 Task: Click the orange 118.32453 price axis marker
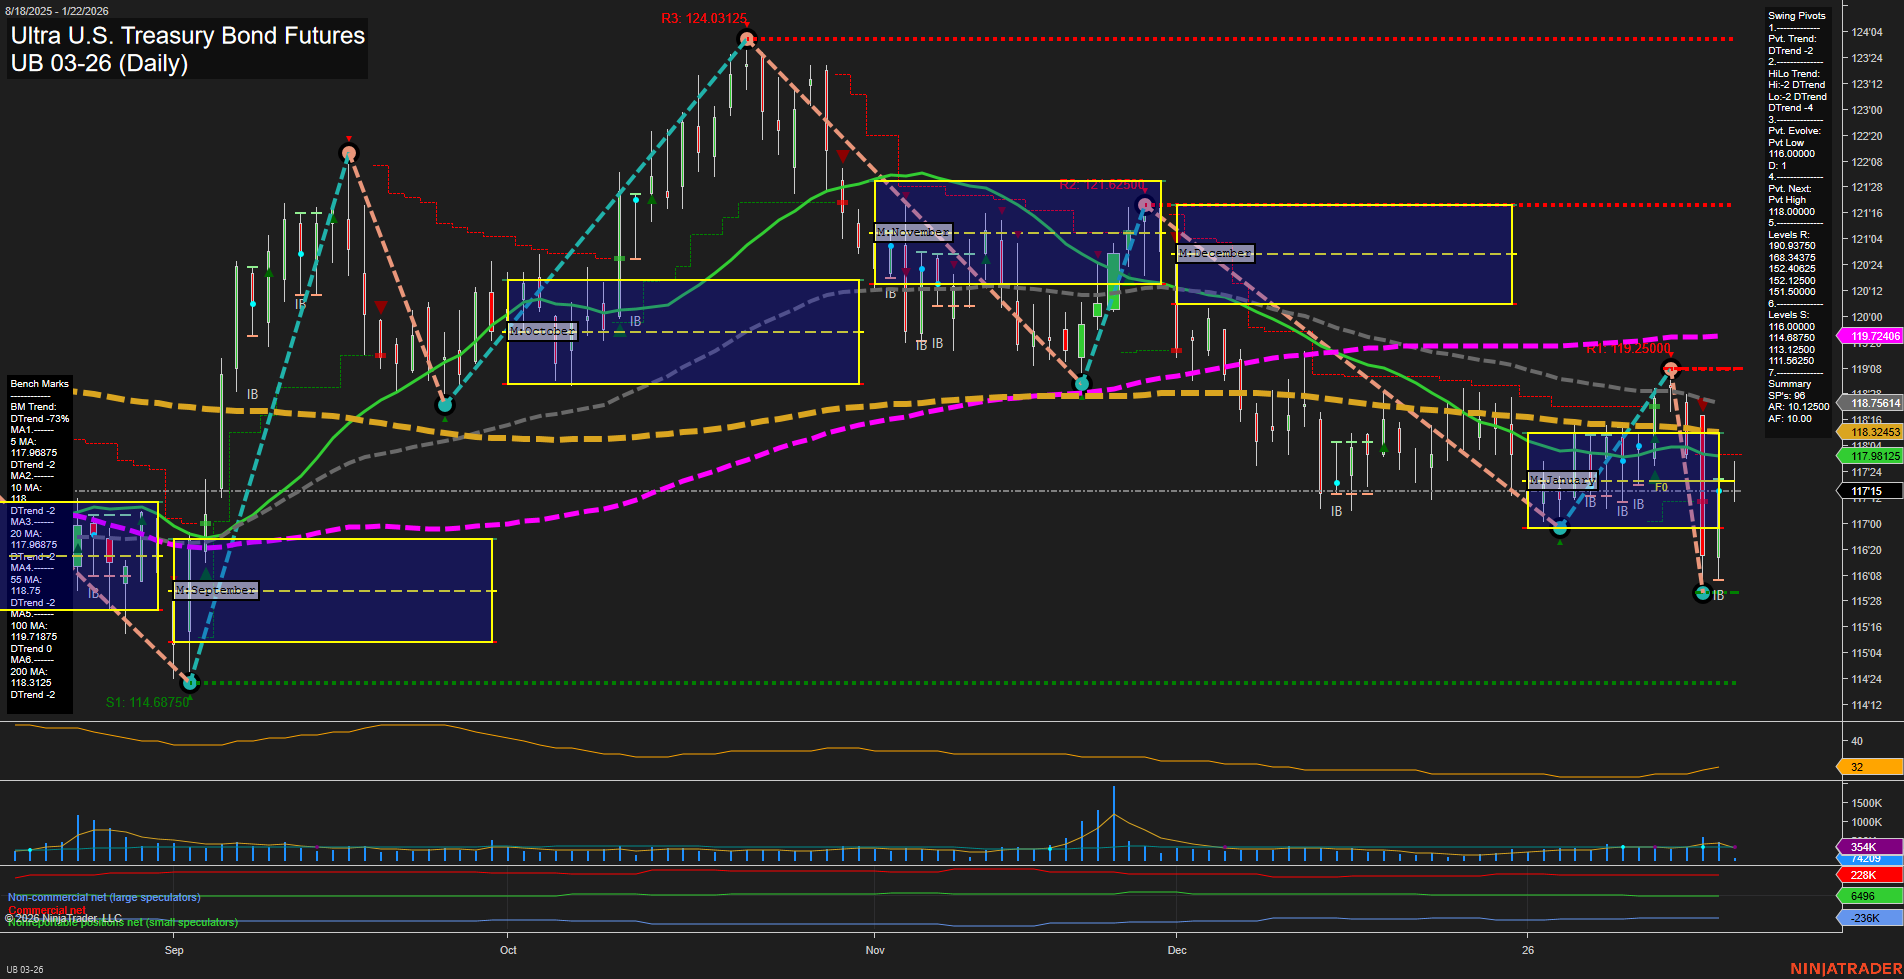(1866, 432)
